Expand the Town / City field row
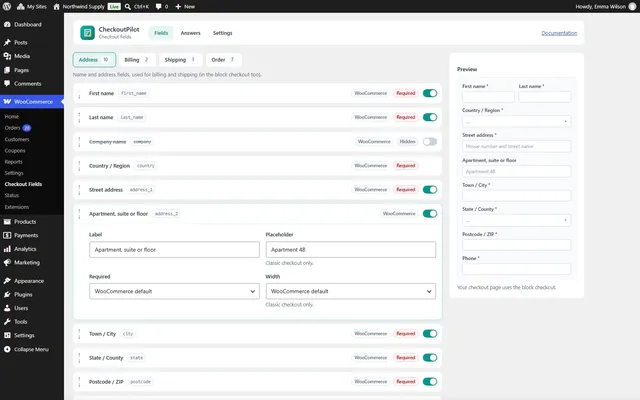The height and width of the screenshot is (400, 640). pyautogui.click(x=257, y=333)
